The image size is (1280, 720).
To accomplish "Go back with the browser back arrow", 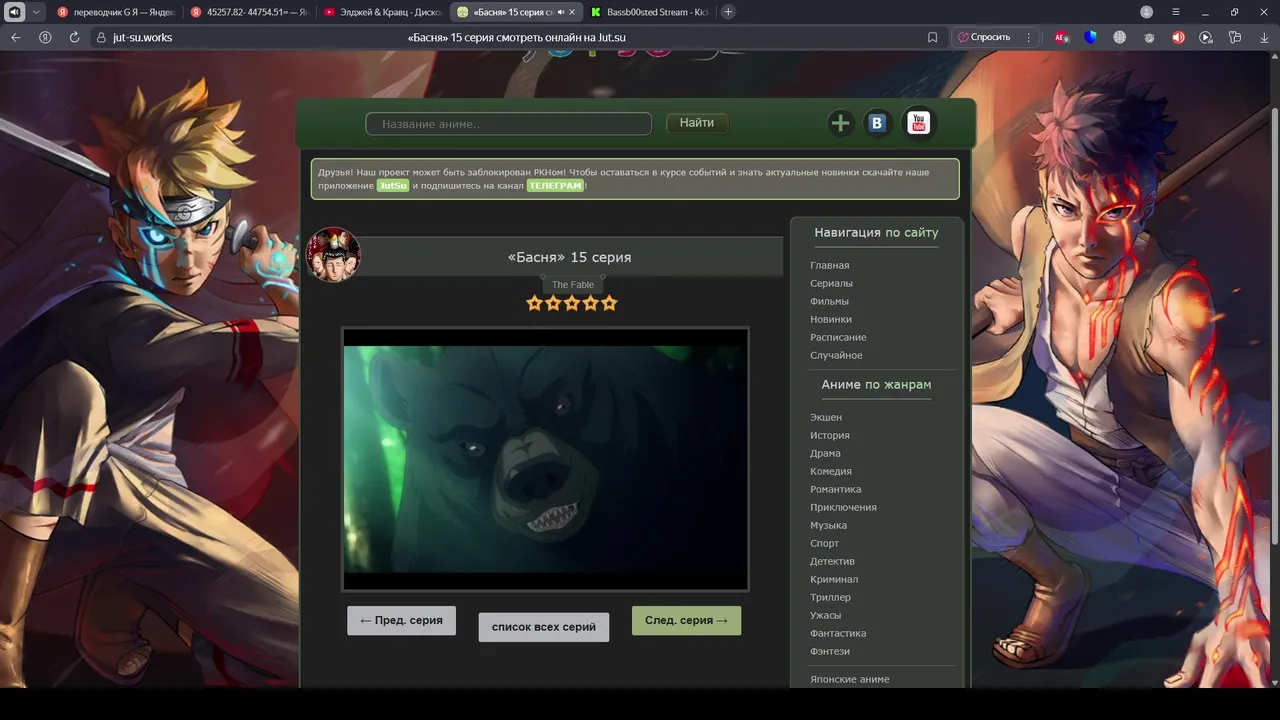I will click(15, 37).
